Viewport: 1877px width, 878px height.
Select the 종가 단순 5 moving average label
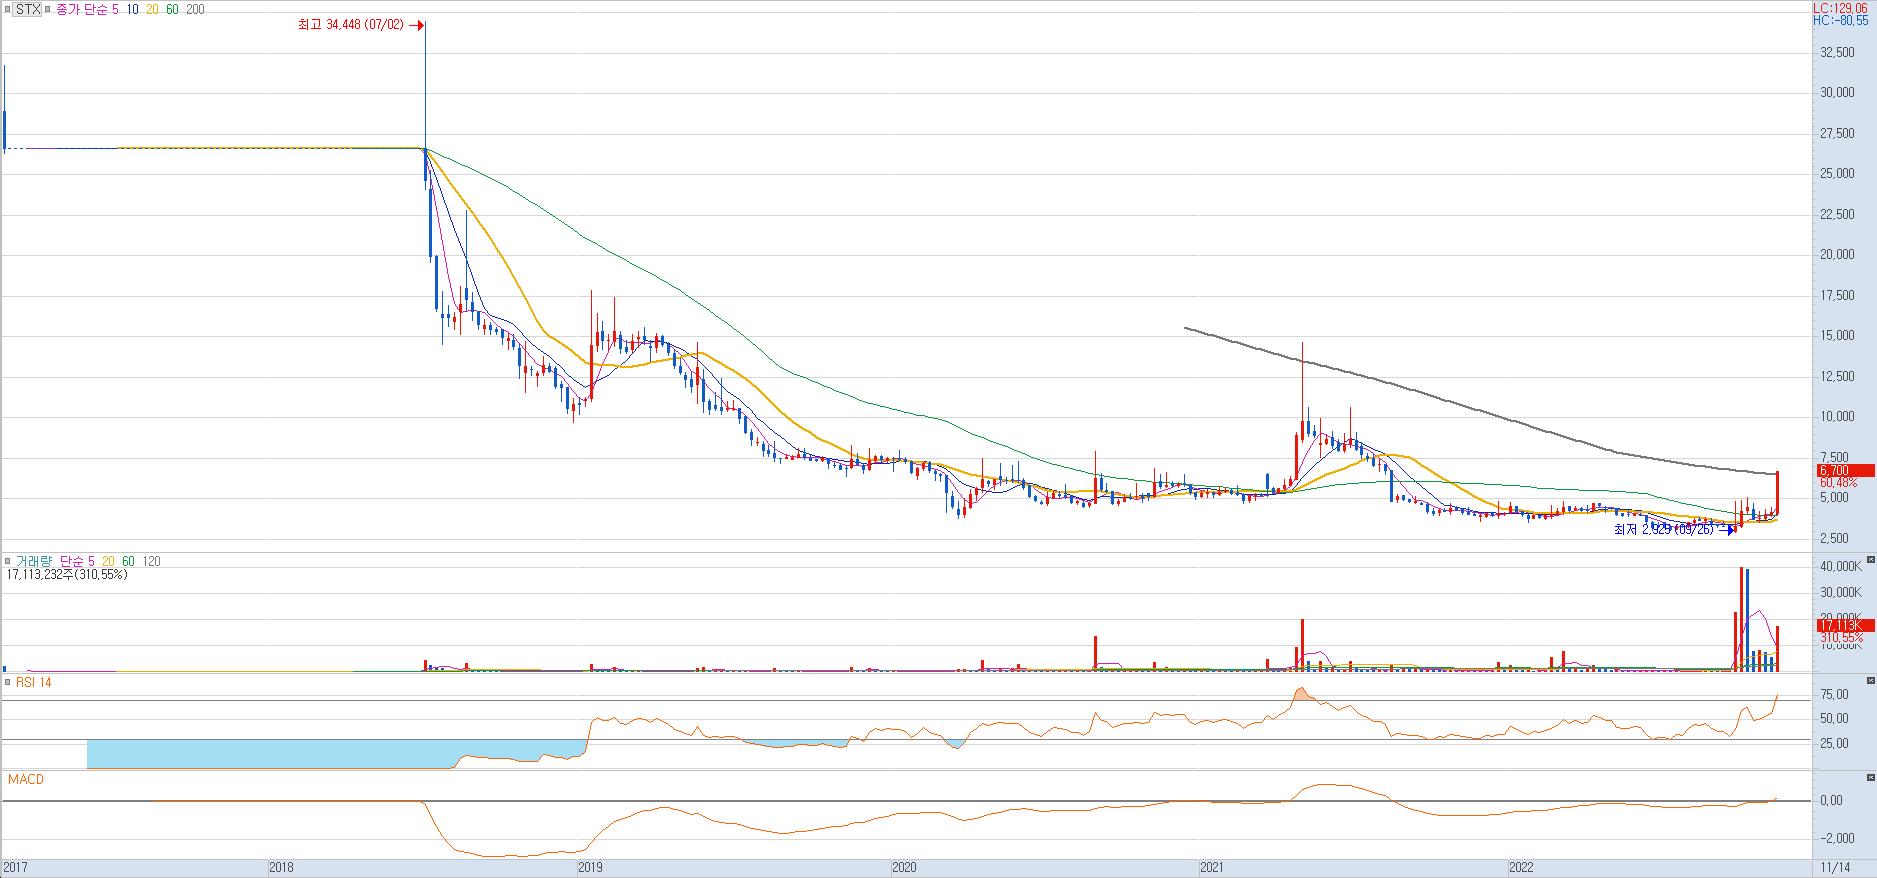(87, 8)
